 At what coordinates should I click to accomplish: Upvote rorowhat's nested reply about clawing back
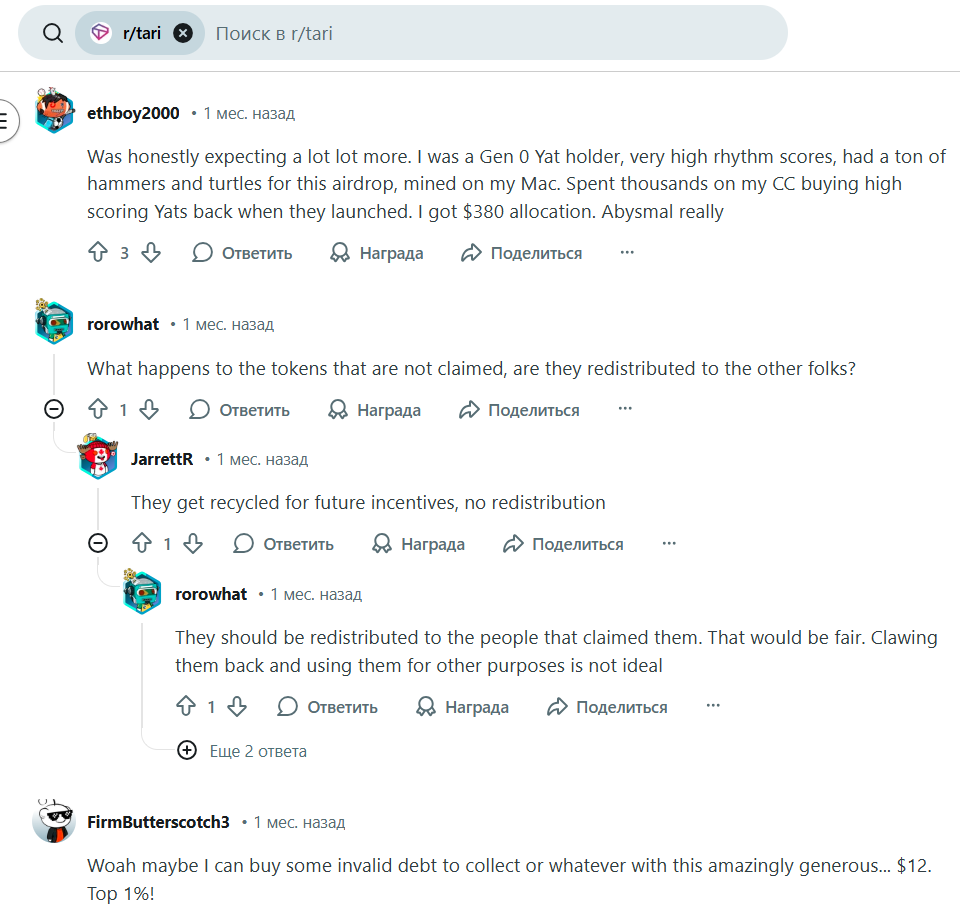click(185, 707)
